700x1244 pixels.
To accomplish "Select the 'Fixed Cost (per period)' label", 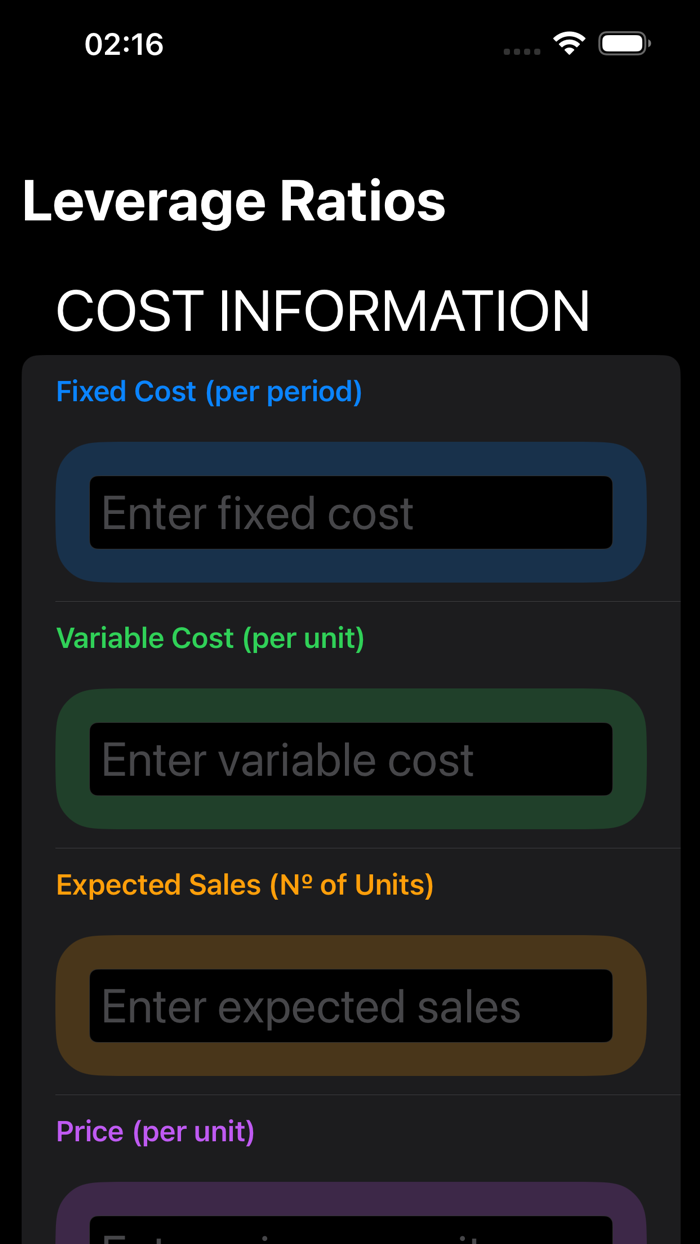I will pyautogui.click(x=209, y=391).
